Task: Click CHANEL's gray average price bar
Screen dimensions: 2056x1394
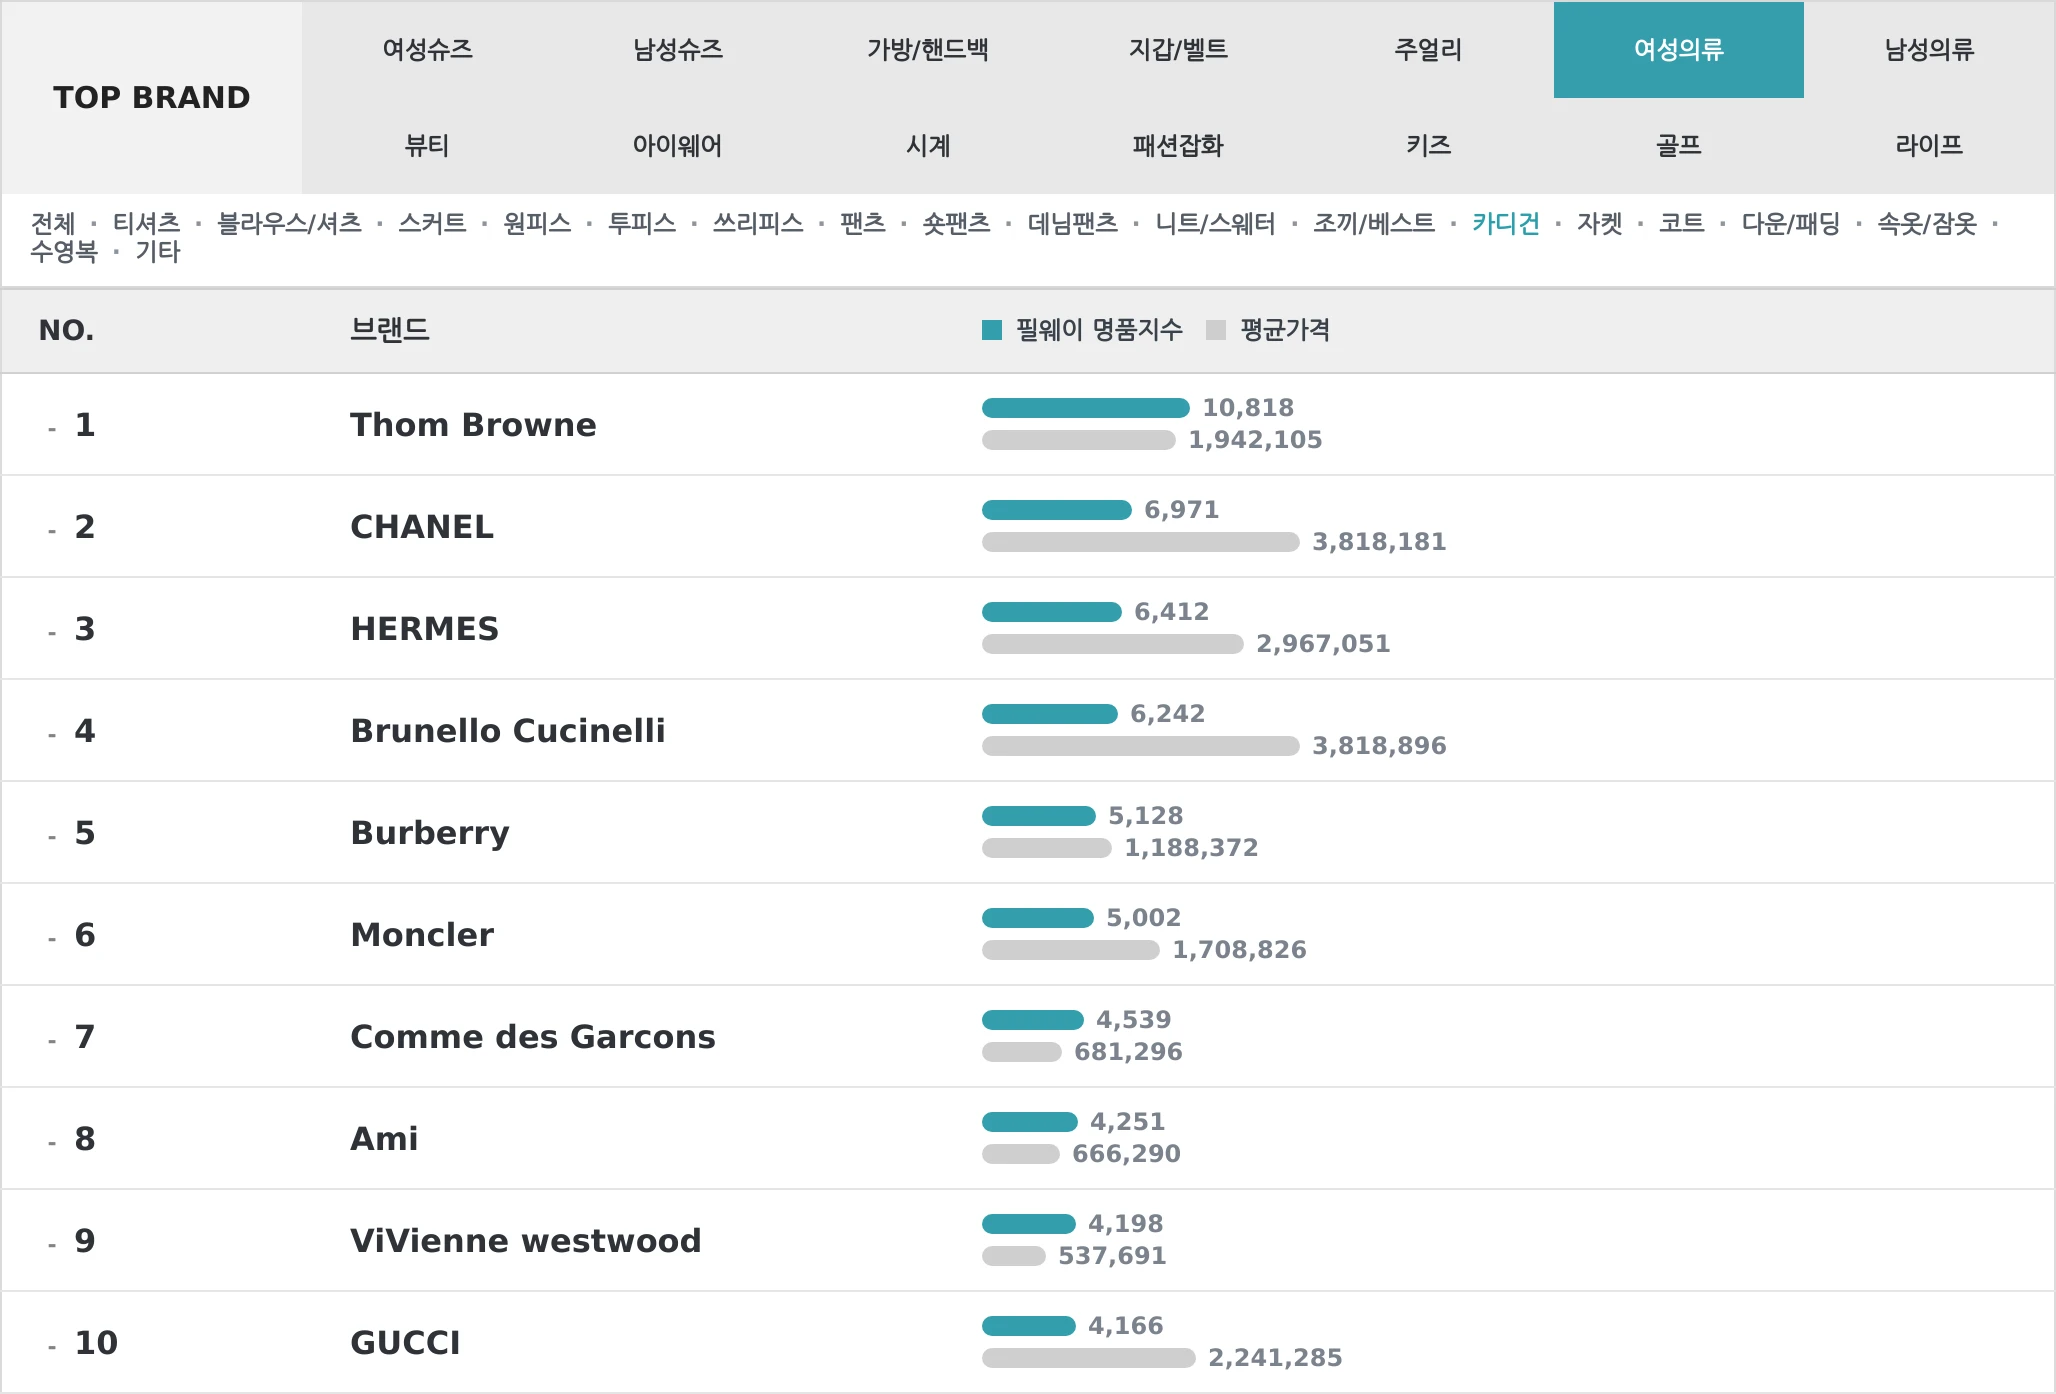Action: click(1141, 542)
